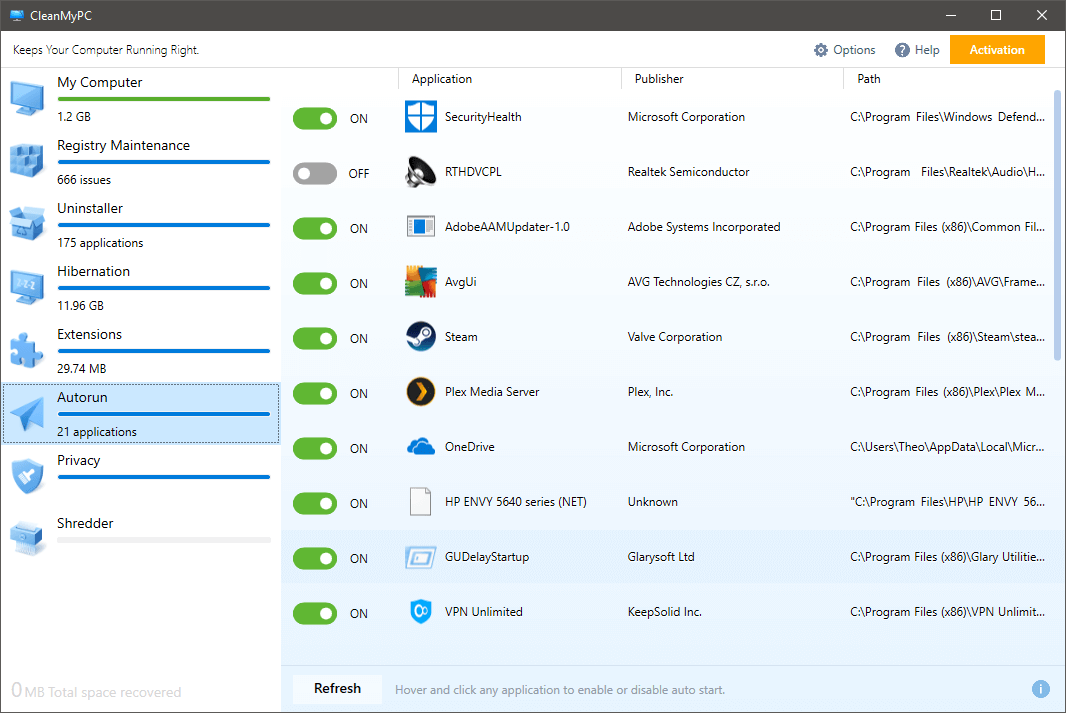The height and width of the screenshot is (713, 1066).
Task: Click the VPN Unlimited shield icon
Action: tap(421, 612)
